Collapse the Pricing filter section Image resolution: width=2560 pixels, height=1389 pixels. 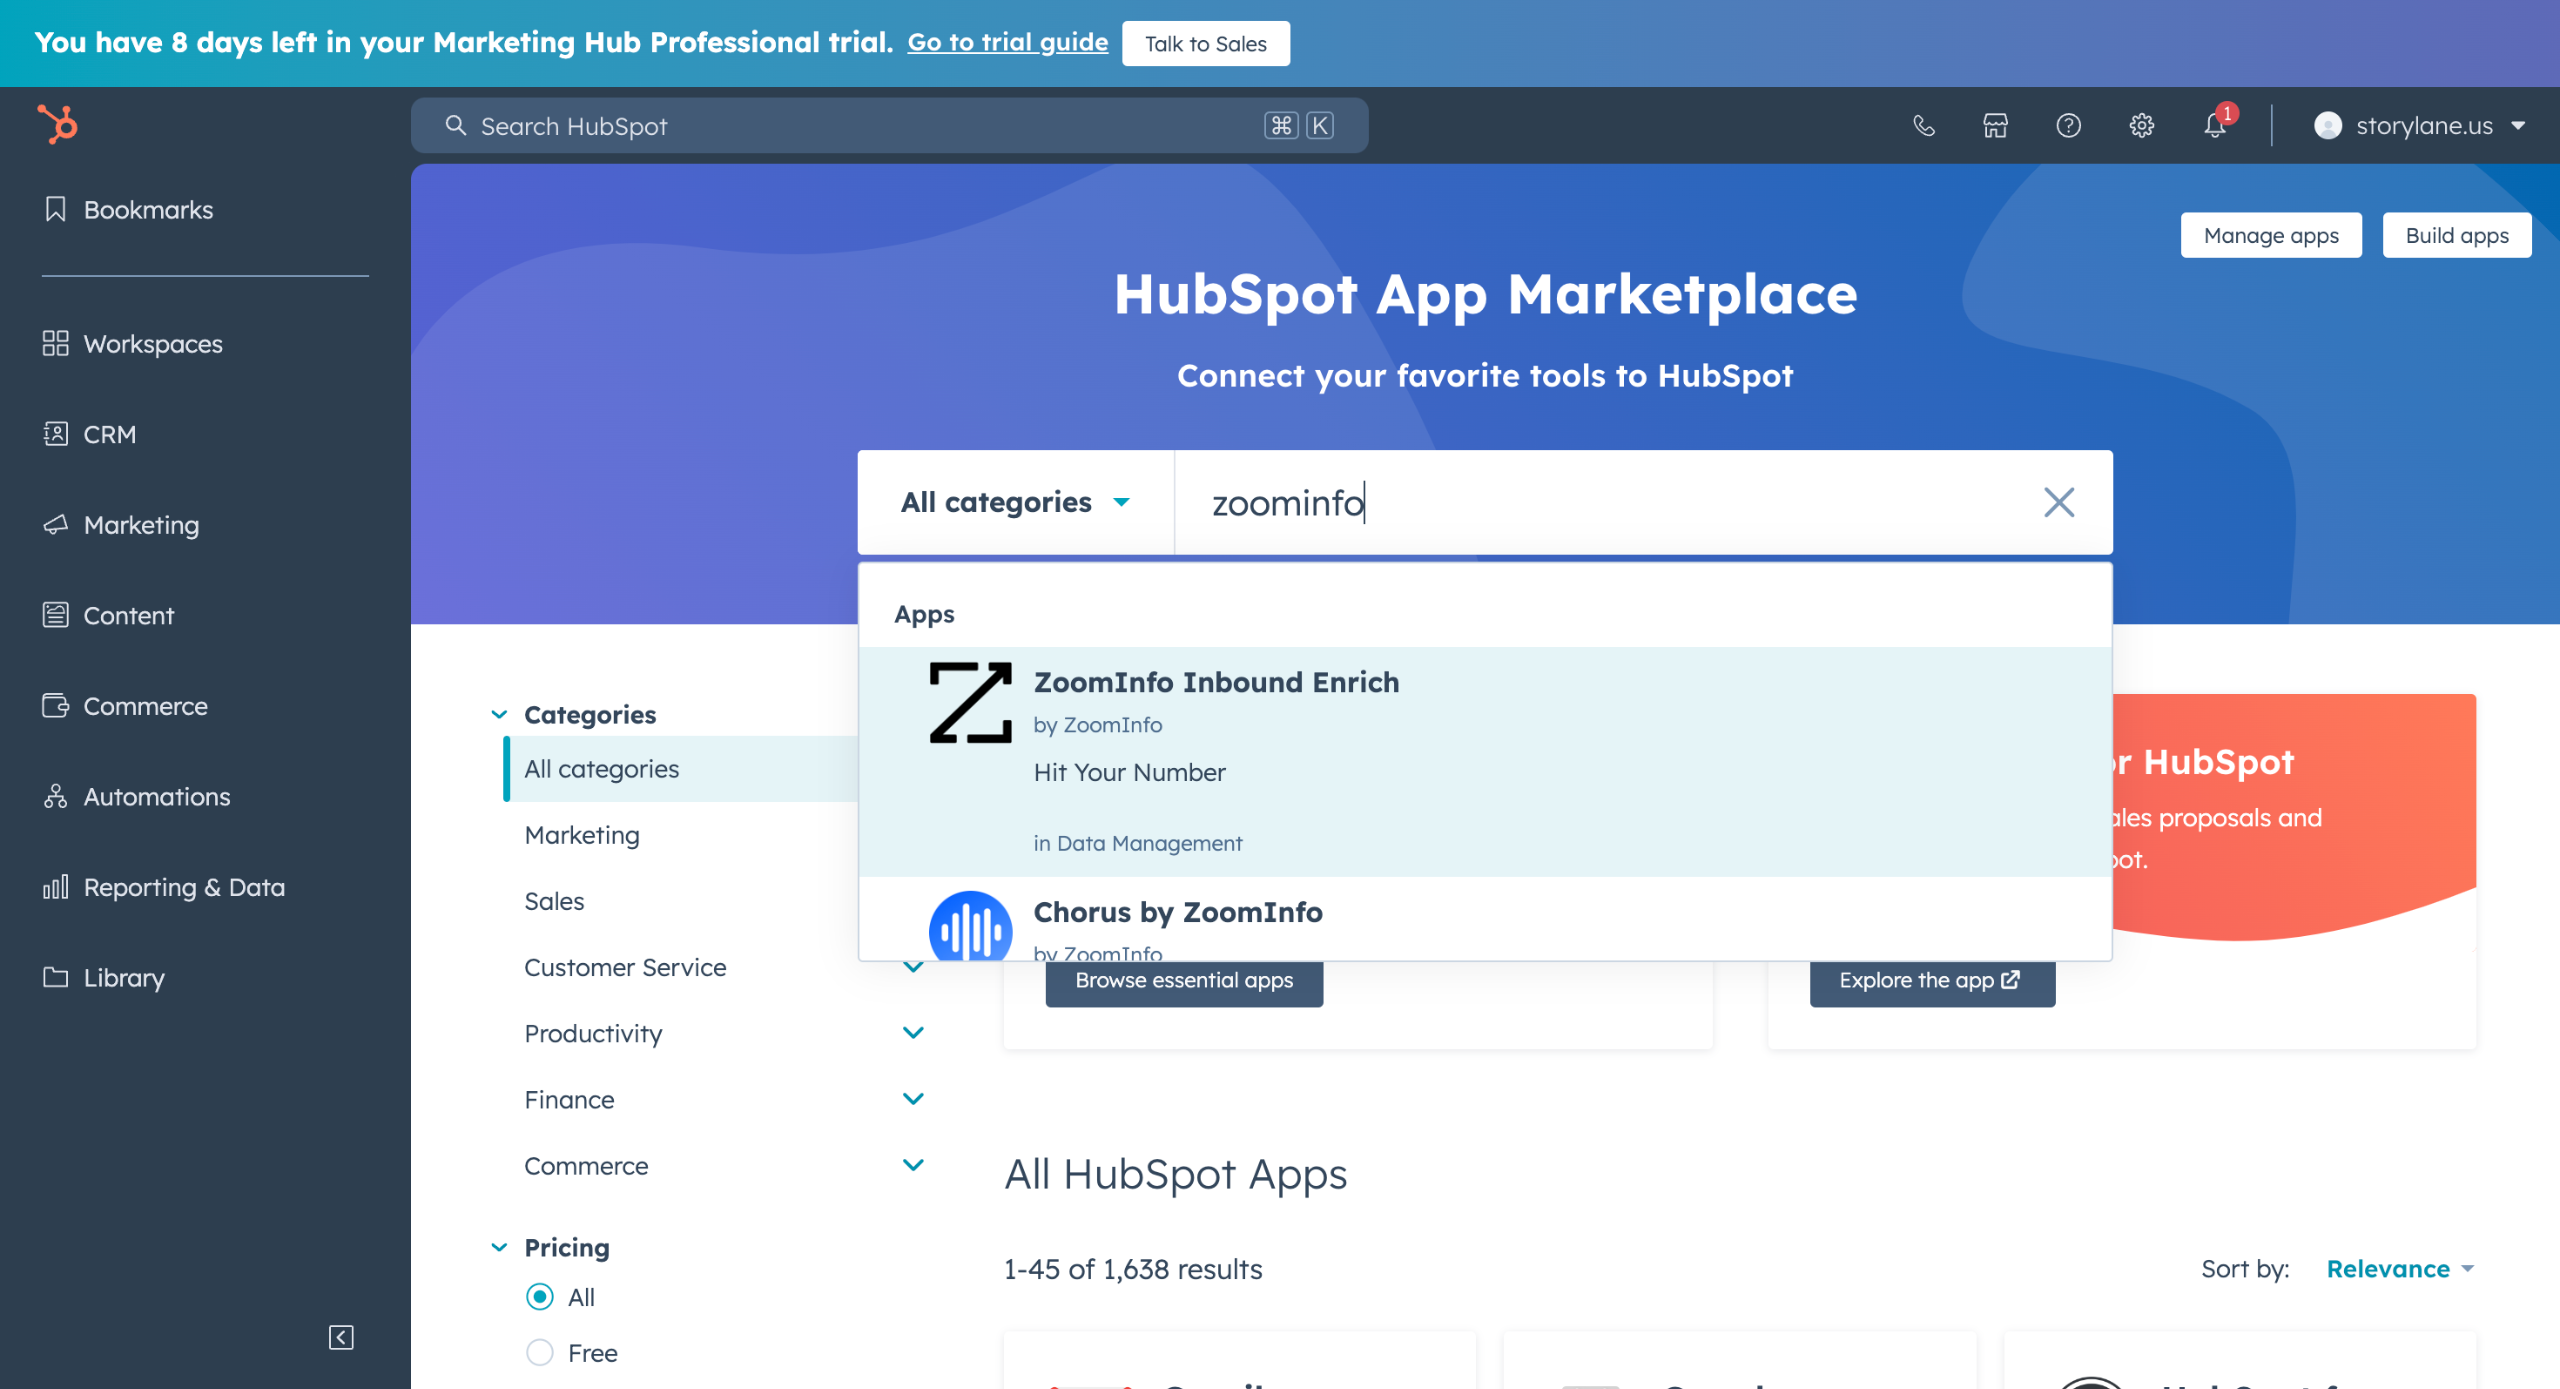[x=499, y=1247]
